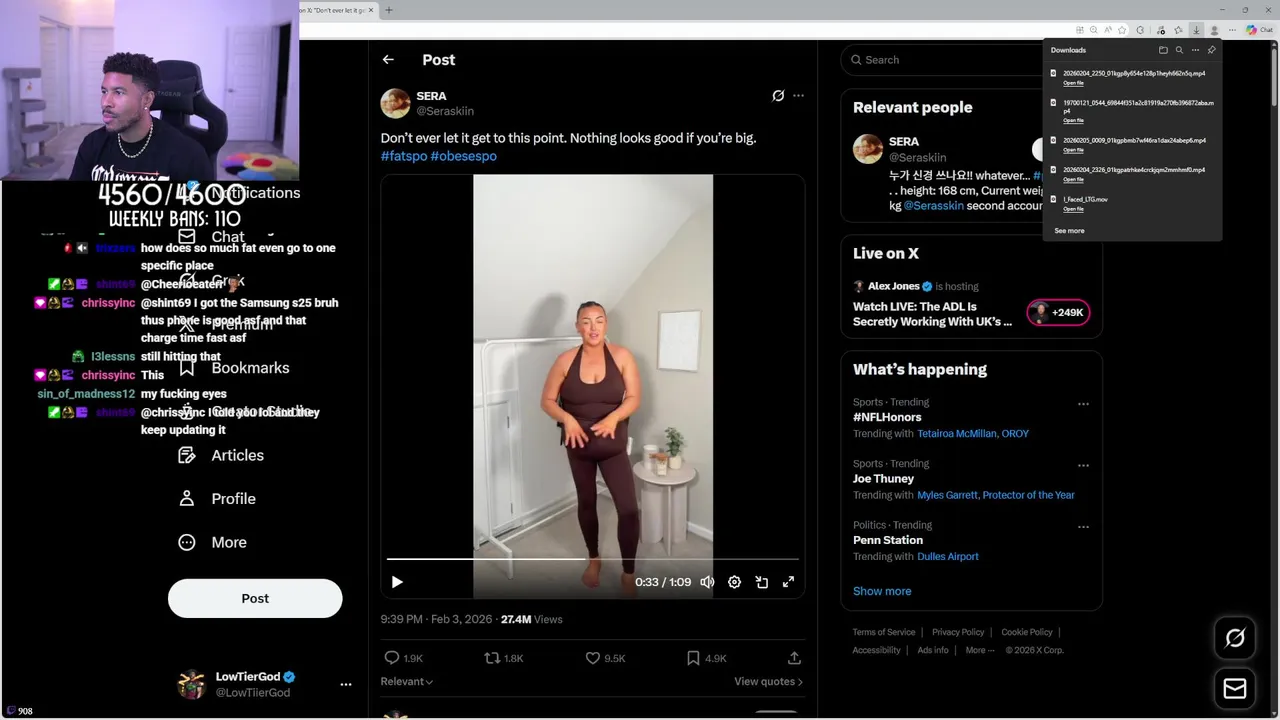The height and width of the screenshot is (720, 1280).
Task: Expand the Relevant replies sort dropdown
Action: (406, 682)
